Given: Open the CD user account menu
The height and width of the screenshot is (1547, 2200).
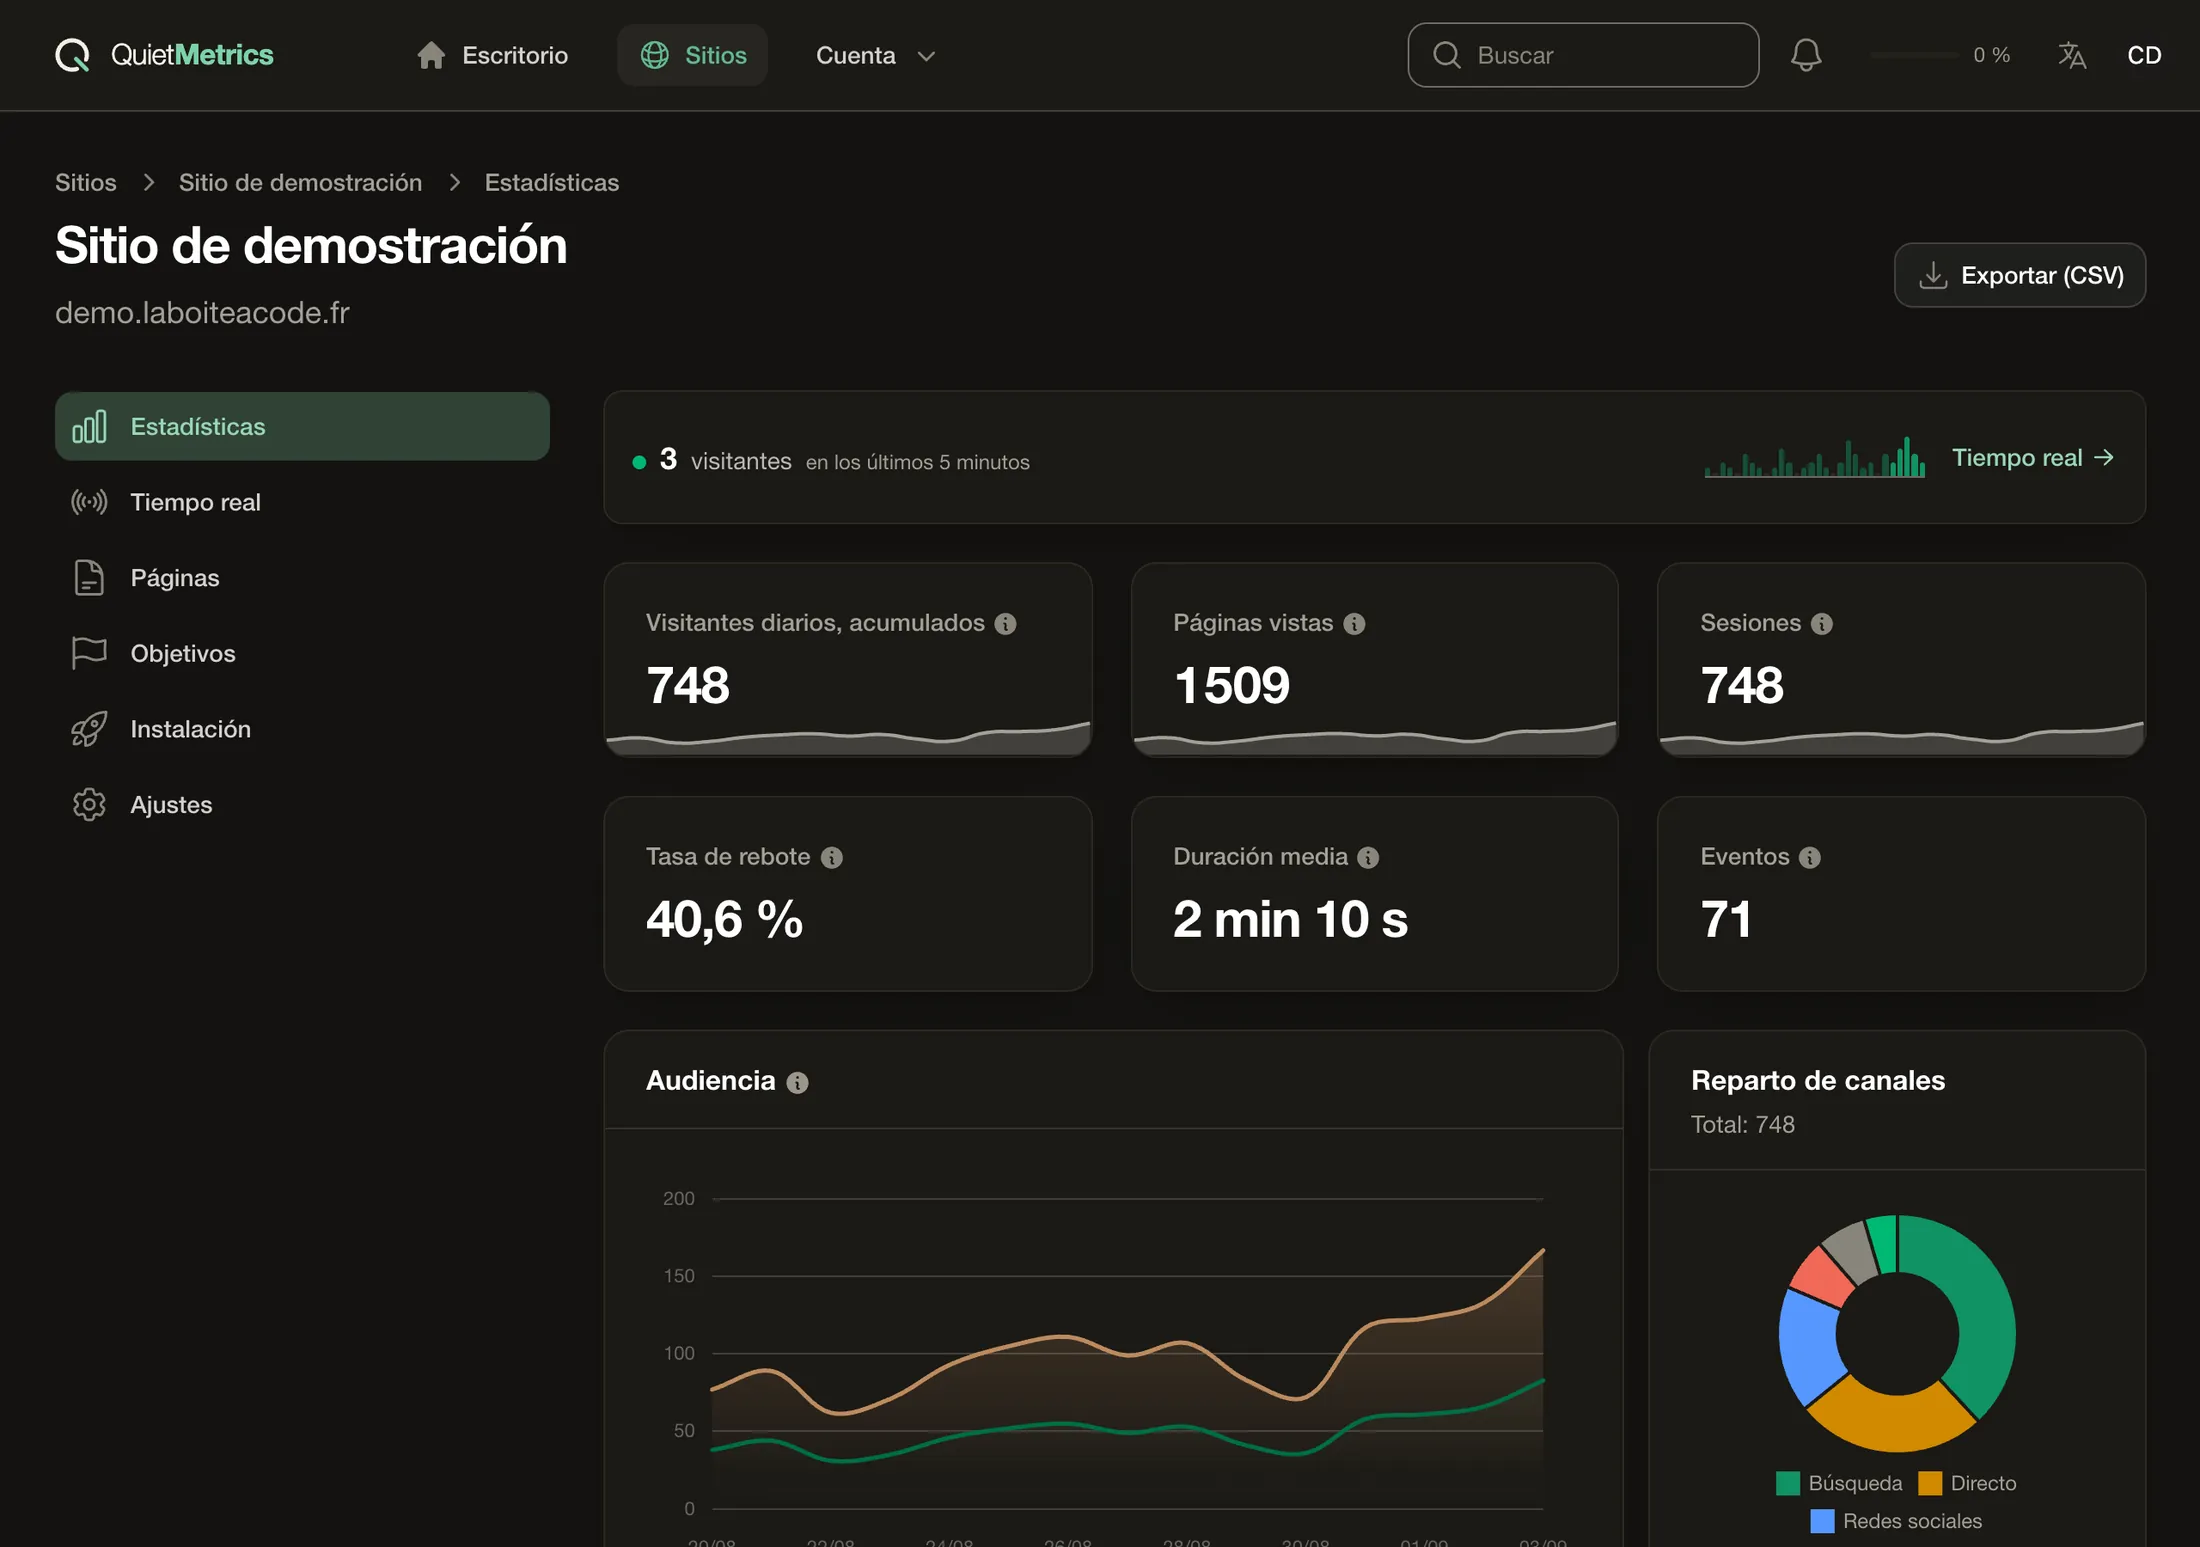Looking at the screenshot, I should (2144, 55).
